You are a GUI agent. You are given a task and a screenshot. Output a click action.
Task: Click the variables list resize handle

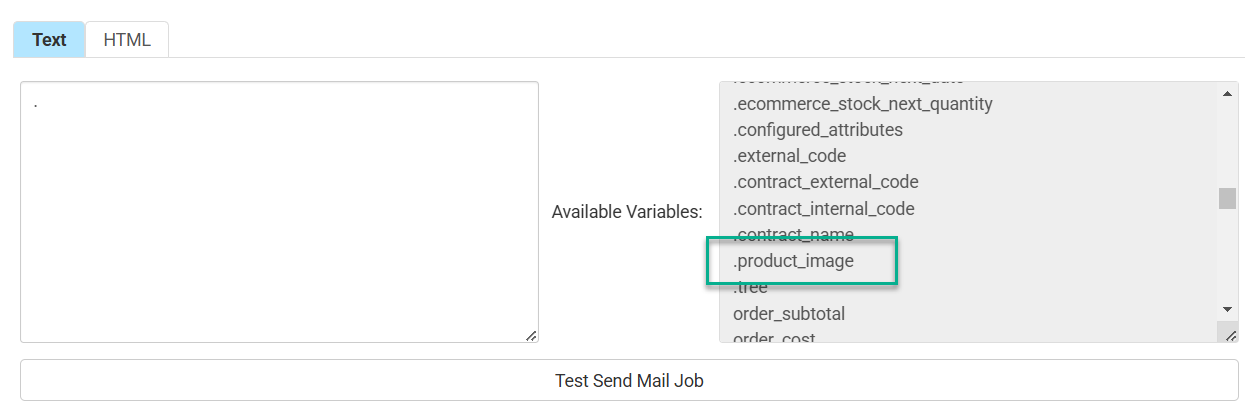pyautogui.click(x=1227, y=335)
